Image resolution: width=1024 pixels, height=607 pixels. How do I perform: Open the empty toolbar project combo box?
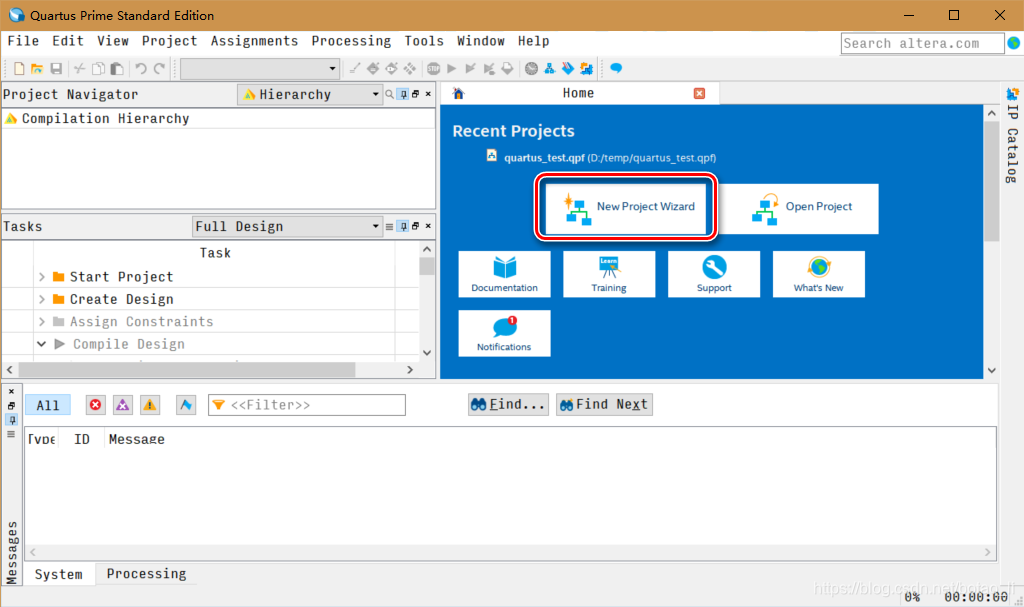(259, 69)
